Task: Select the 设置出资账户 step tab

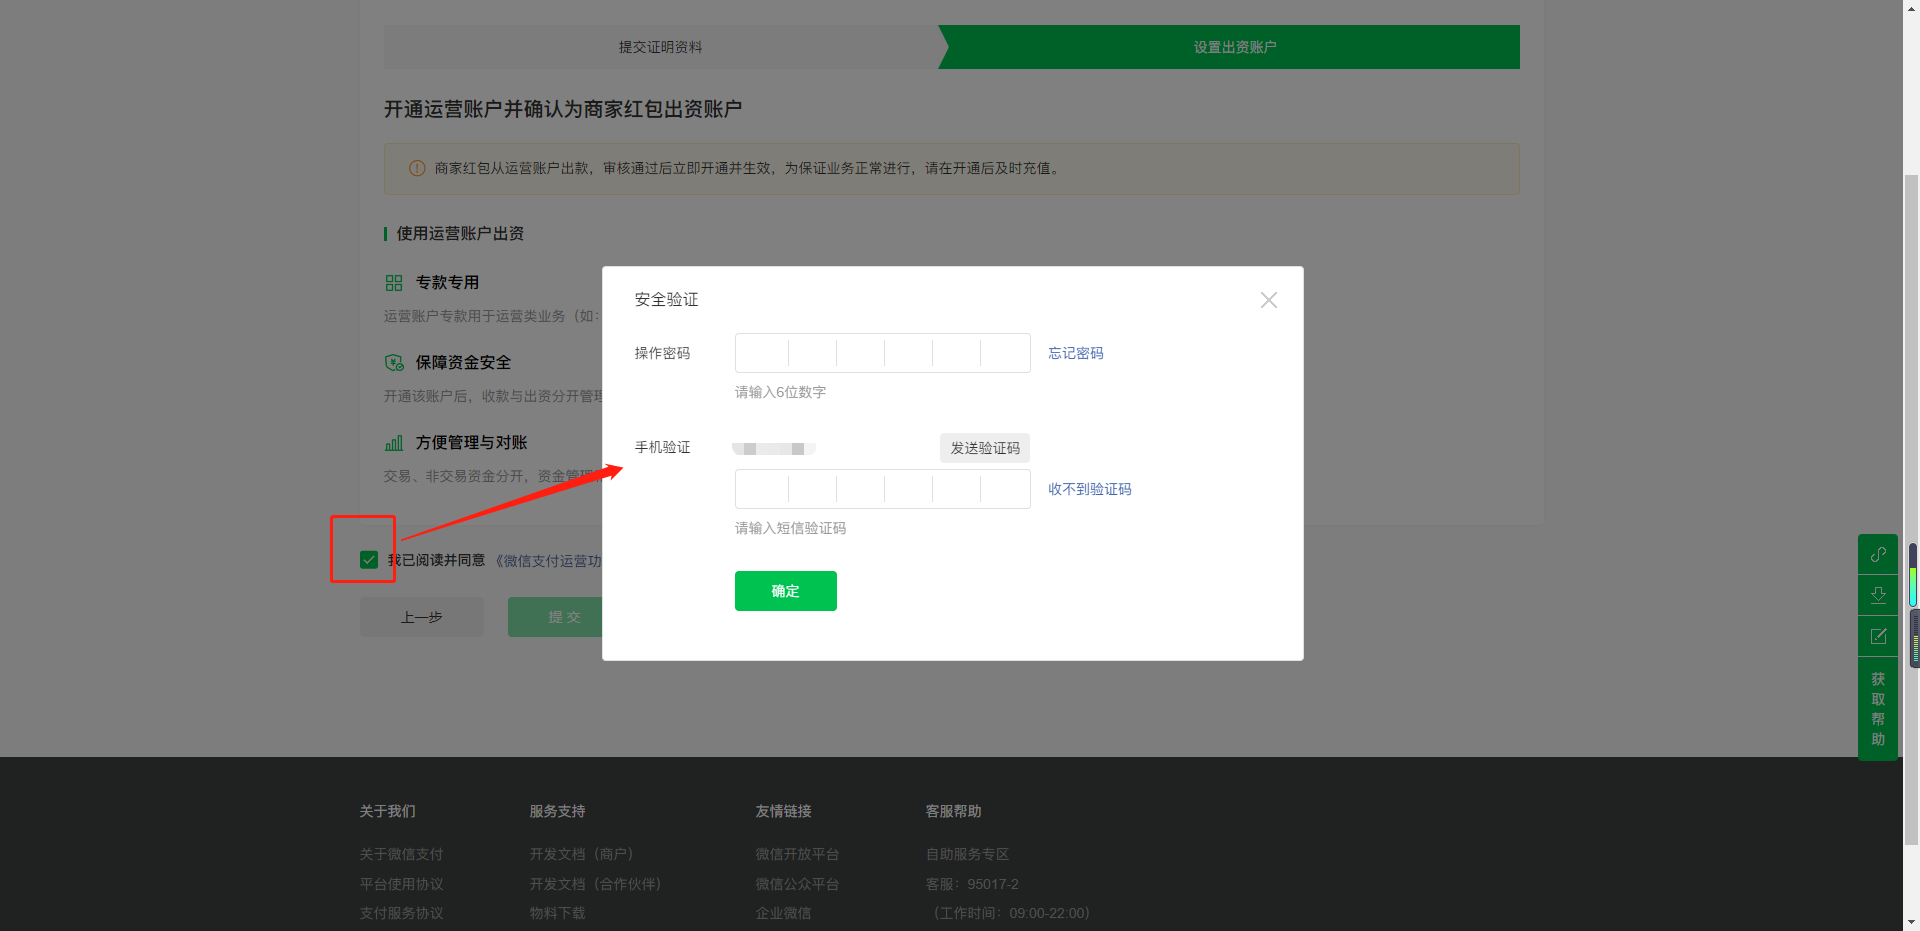Action: click(x=1234, y=47)
